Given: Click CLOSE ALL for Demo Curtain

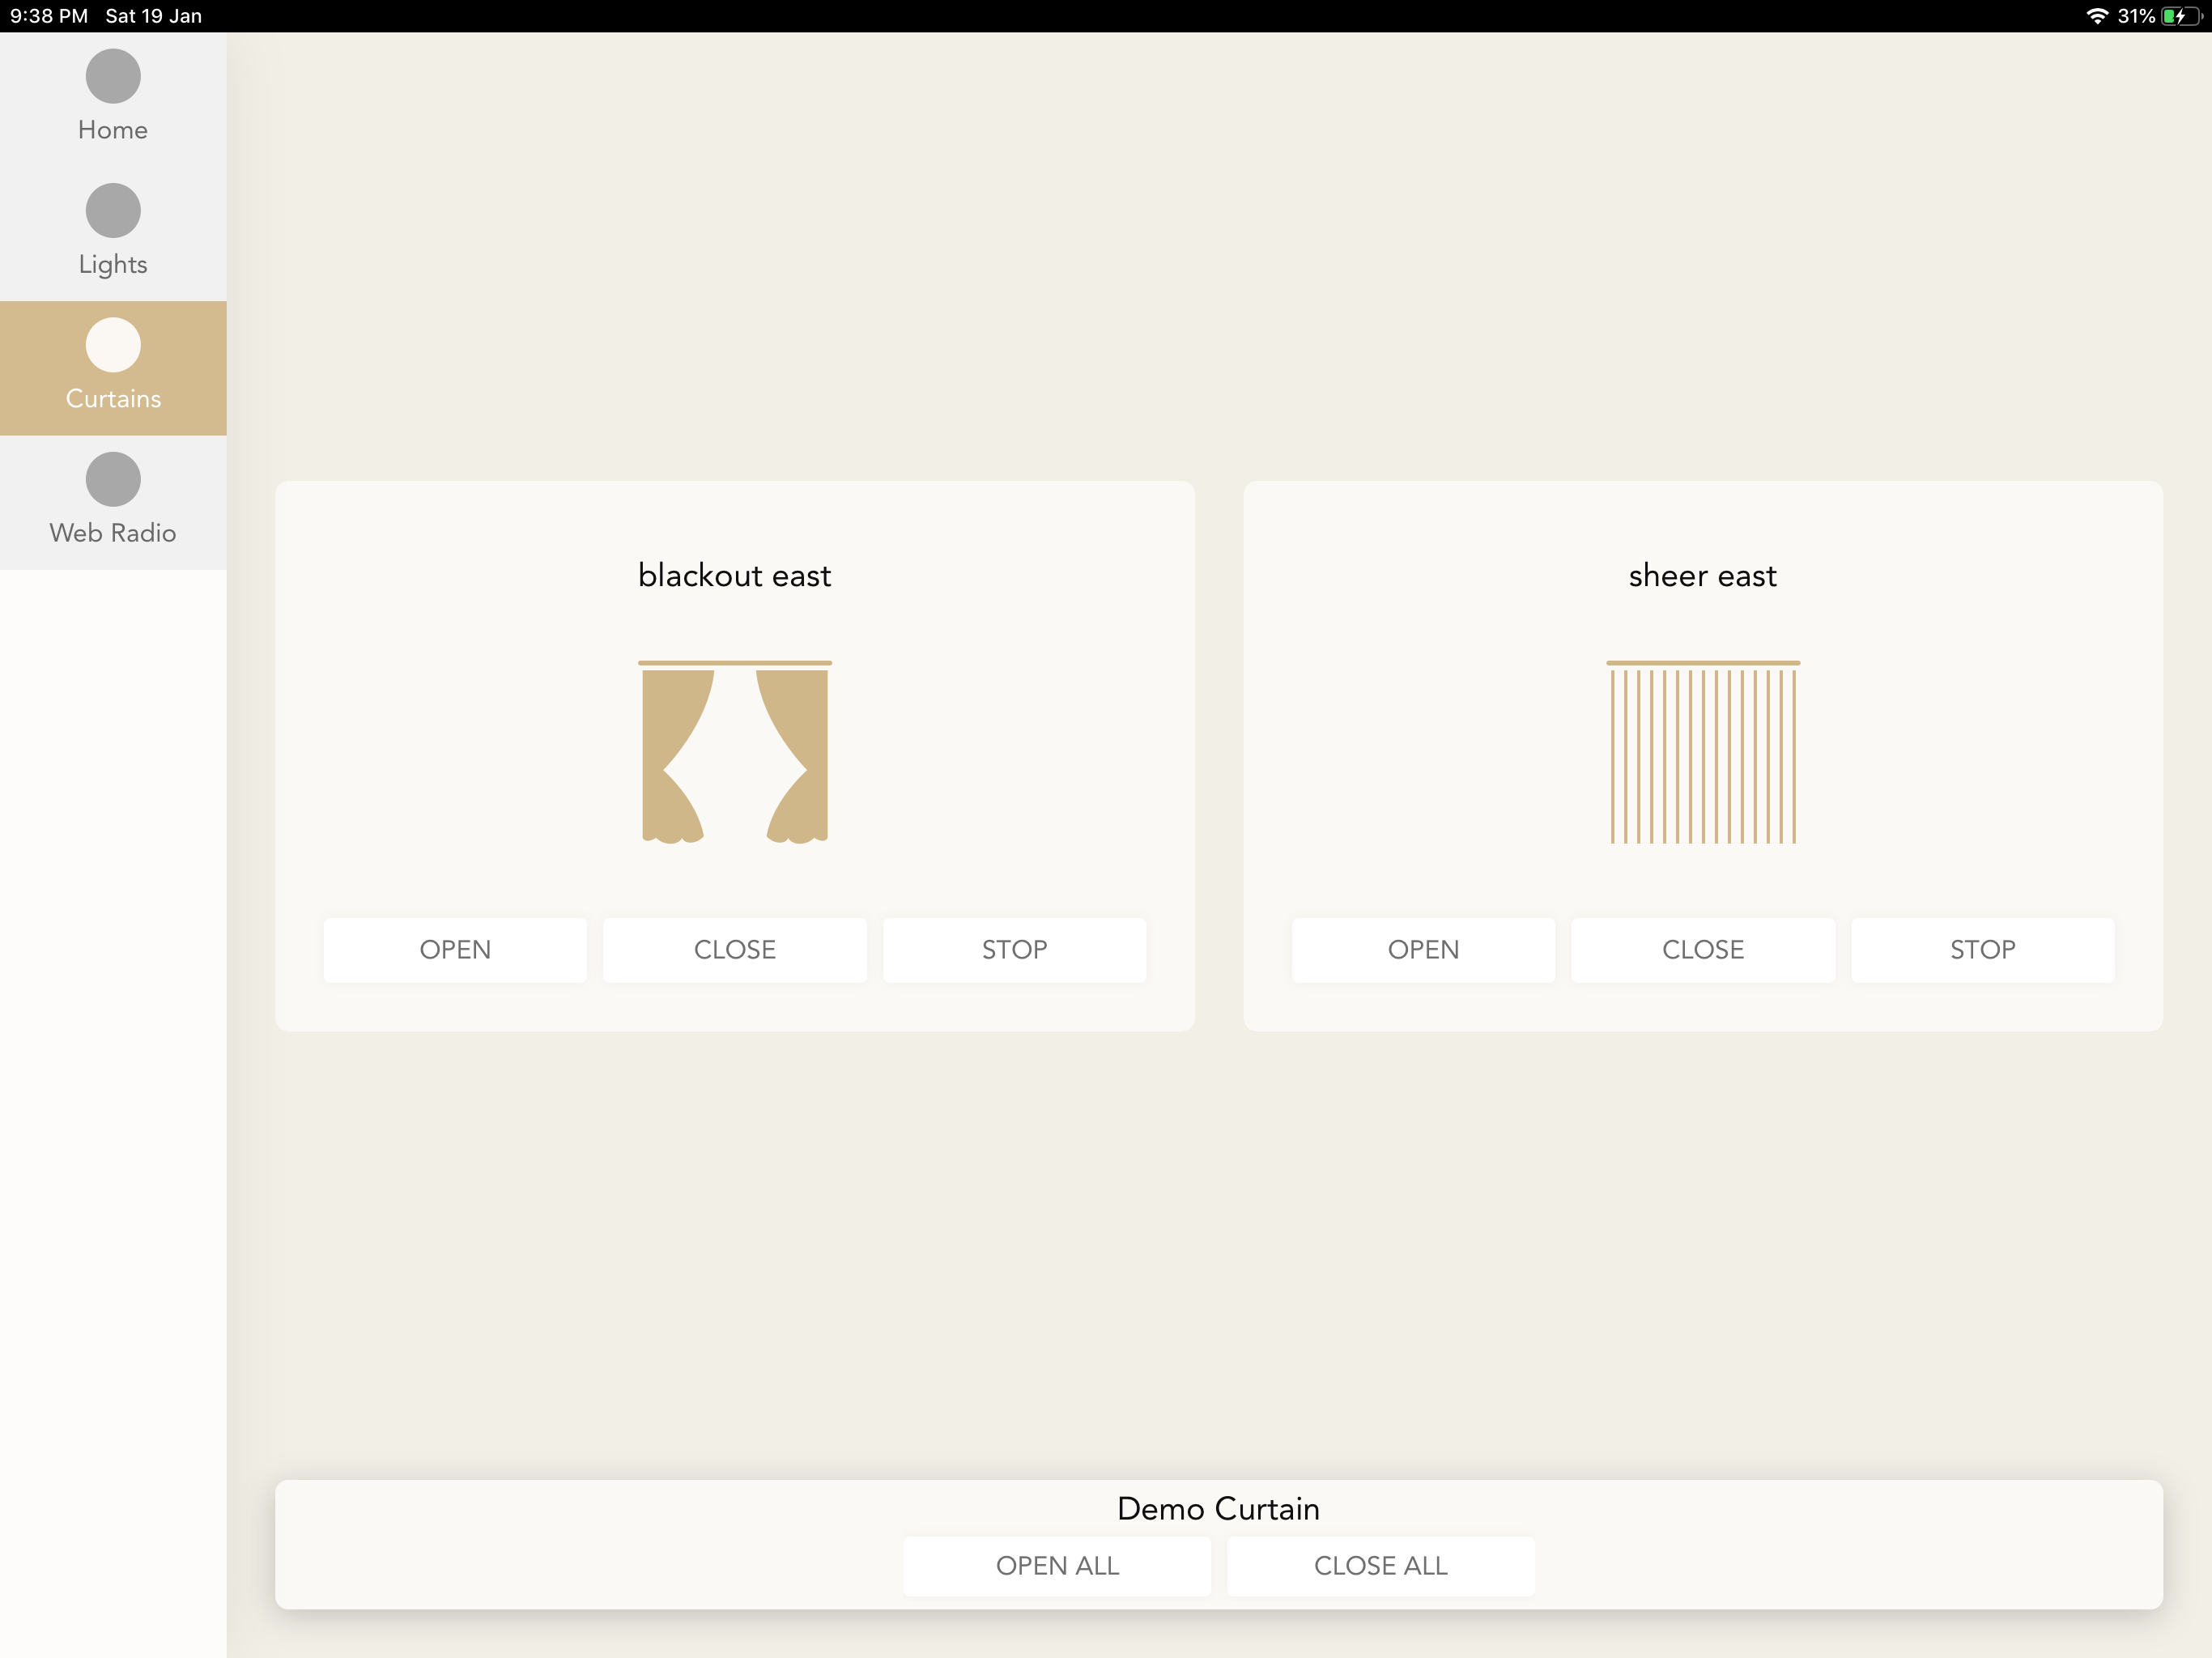Looking at the screenshot, I should coord(1380,1565).
